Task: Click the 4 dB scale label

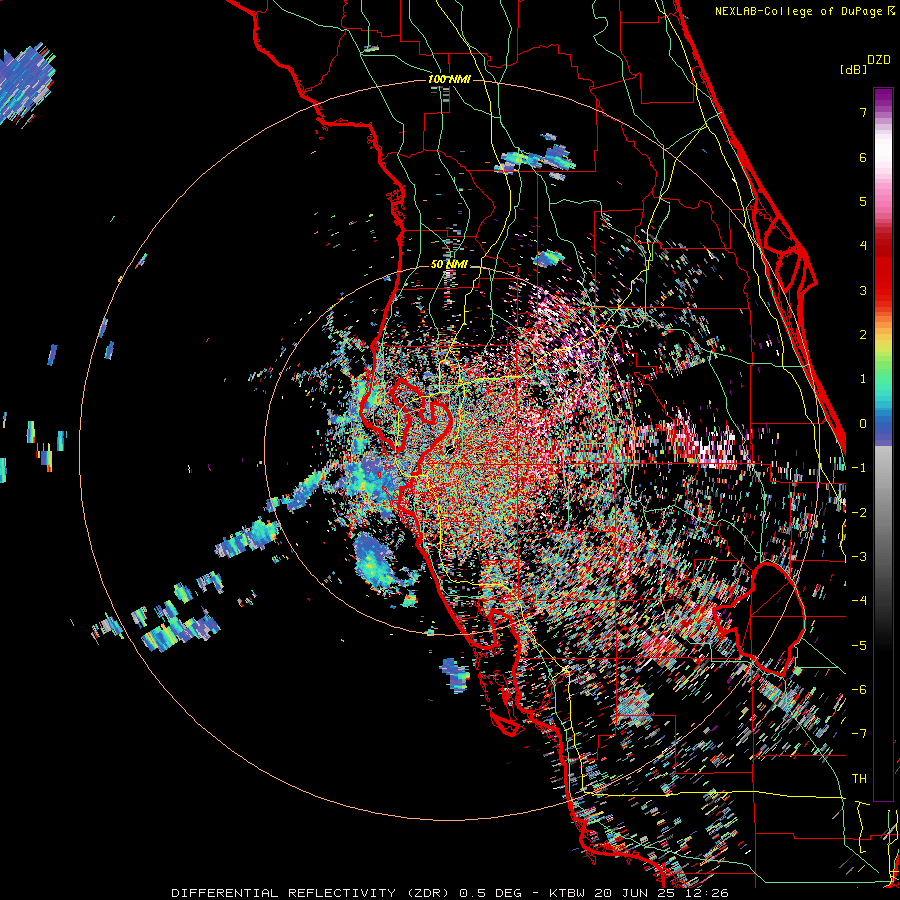Action: point(863,246)
